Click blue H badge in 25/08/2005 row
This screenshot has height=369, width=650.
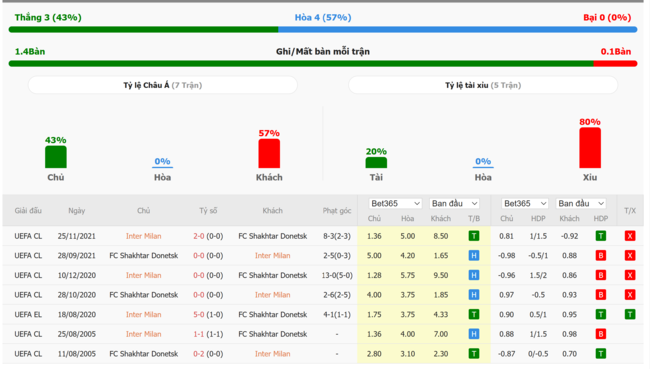pos(474,334)
